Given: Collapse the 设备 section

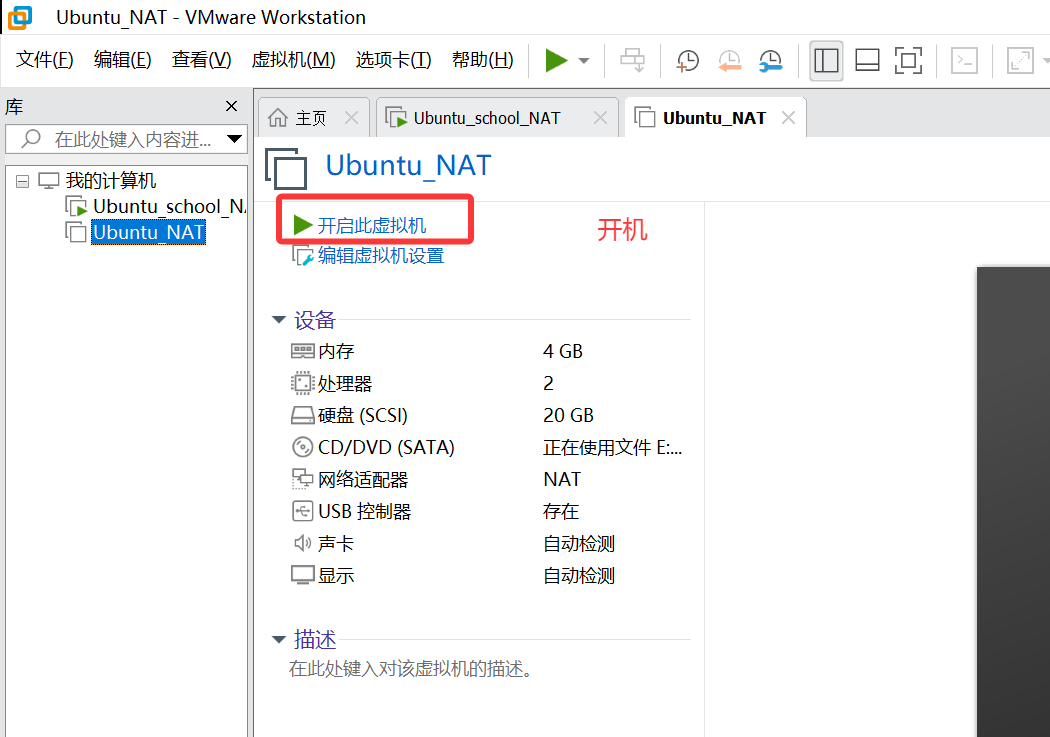Looking at the screenshot, I should (279, 319).
